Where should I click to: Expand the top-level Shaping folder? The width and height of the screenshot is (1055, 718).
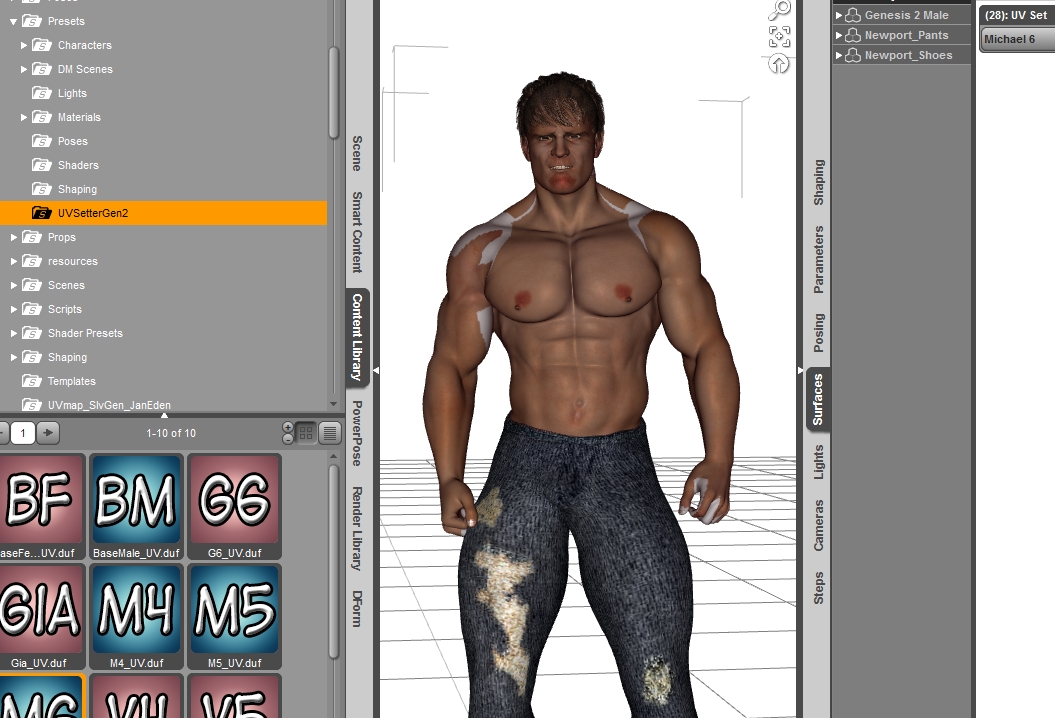(13, 357)
